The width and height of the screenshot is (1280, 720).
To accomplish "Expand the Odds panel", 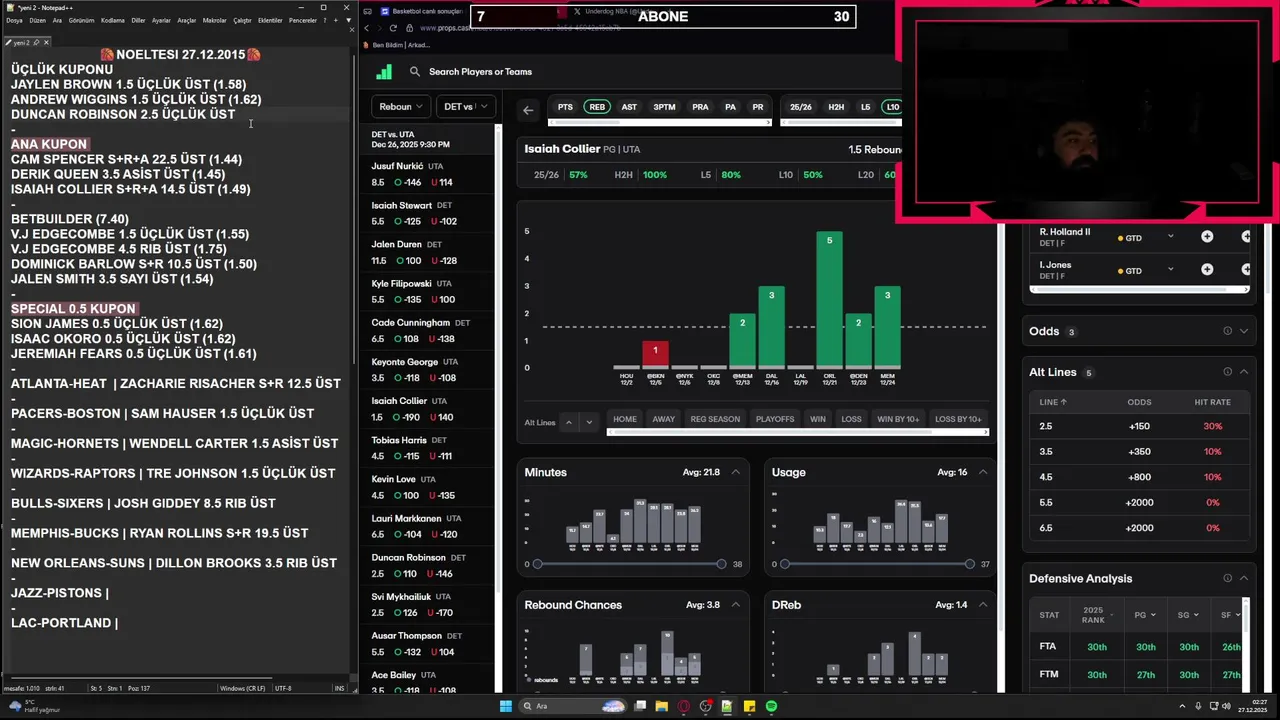I will [x=1244, y=331].
